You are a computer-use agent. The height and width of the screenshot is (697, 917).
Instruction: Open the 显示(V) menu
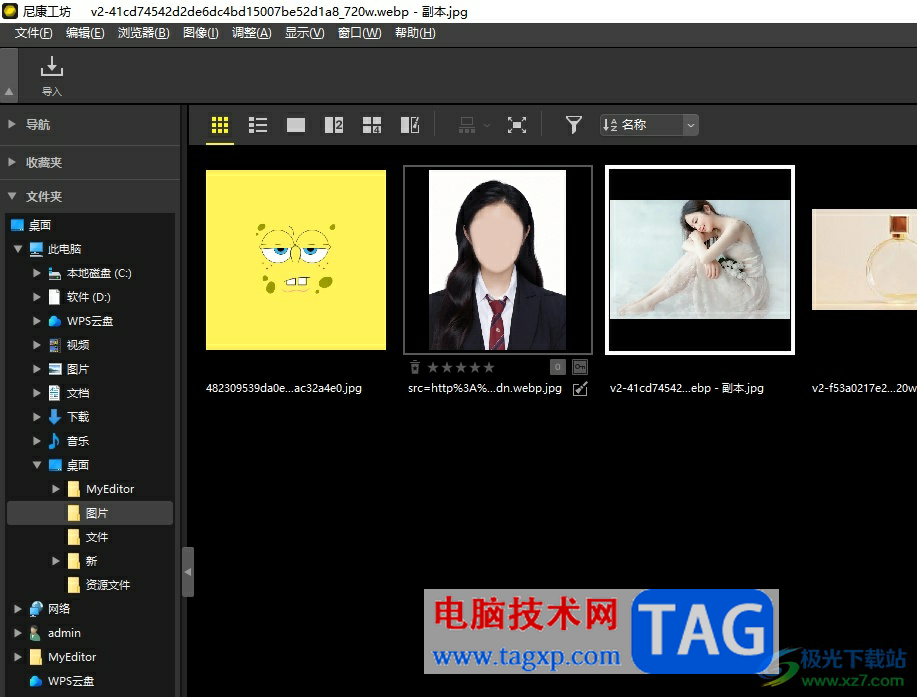[x=304, y=33]
